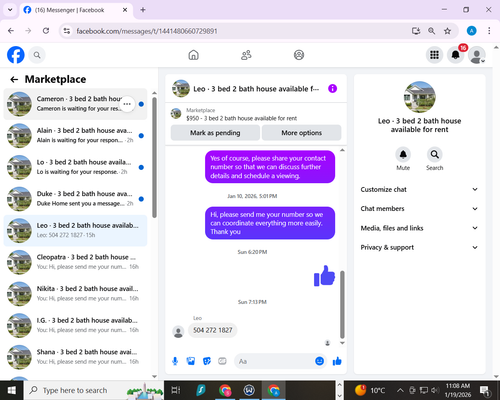Open Duke conversation
The image size is (500, 400).
(x=75, y=199)
